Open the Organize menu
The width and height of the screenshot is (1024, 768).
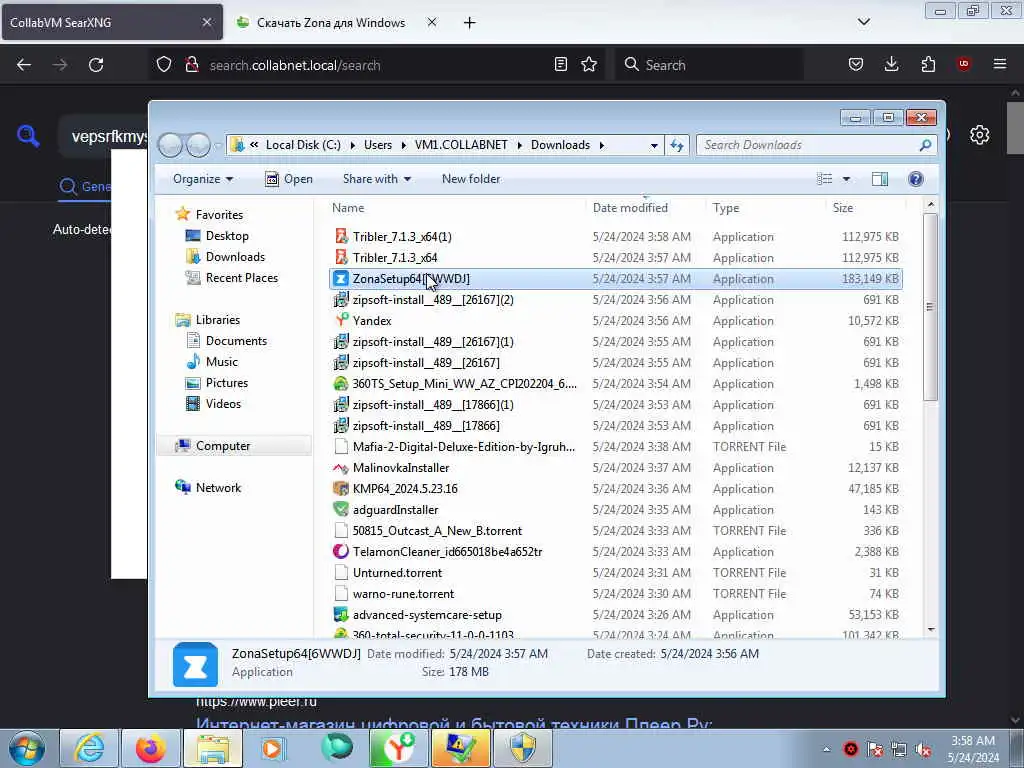(202, 179)
